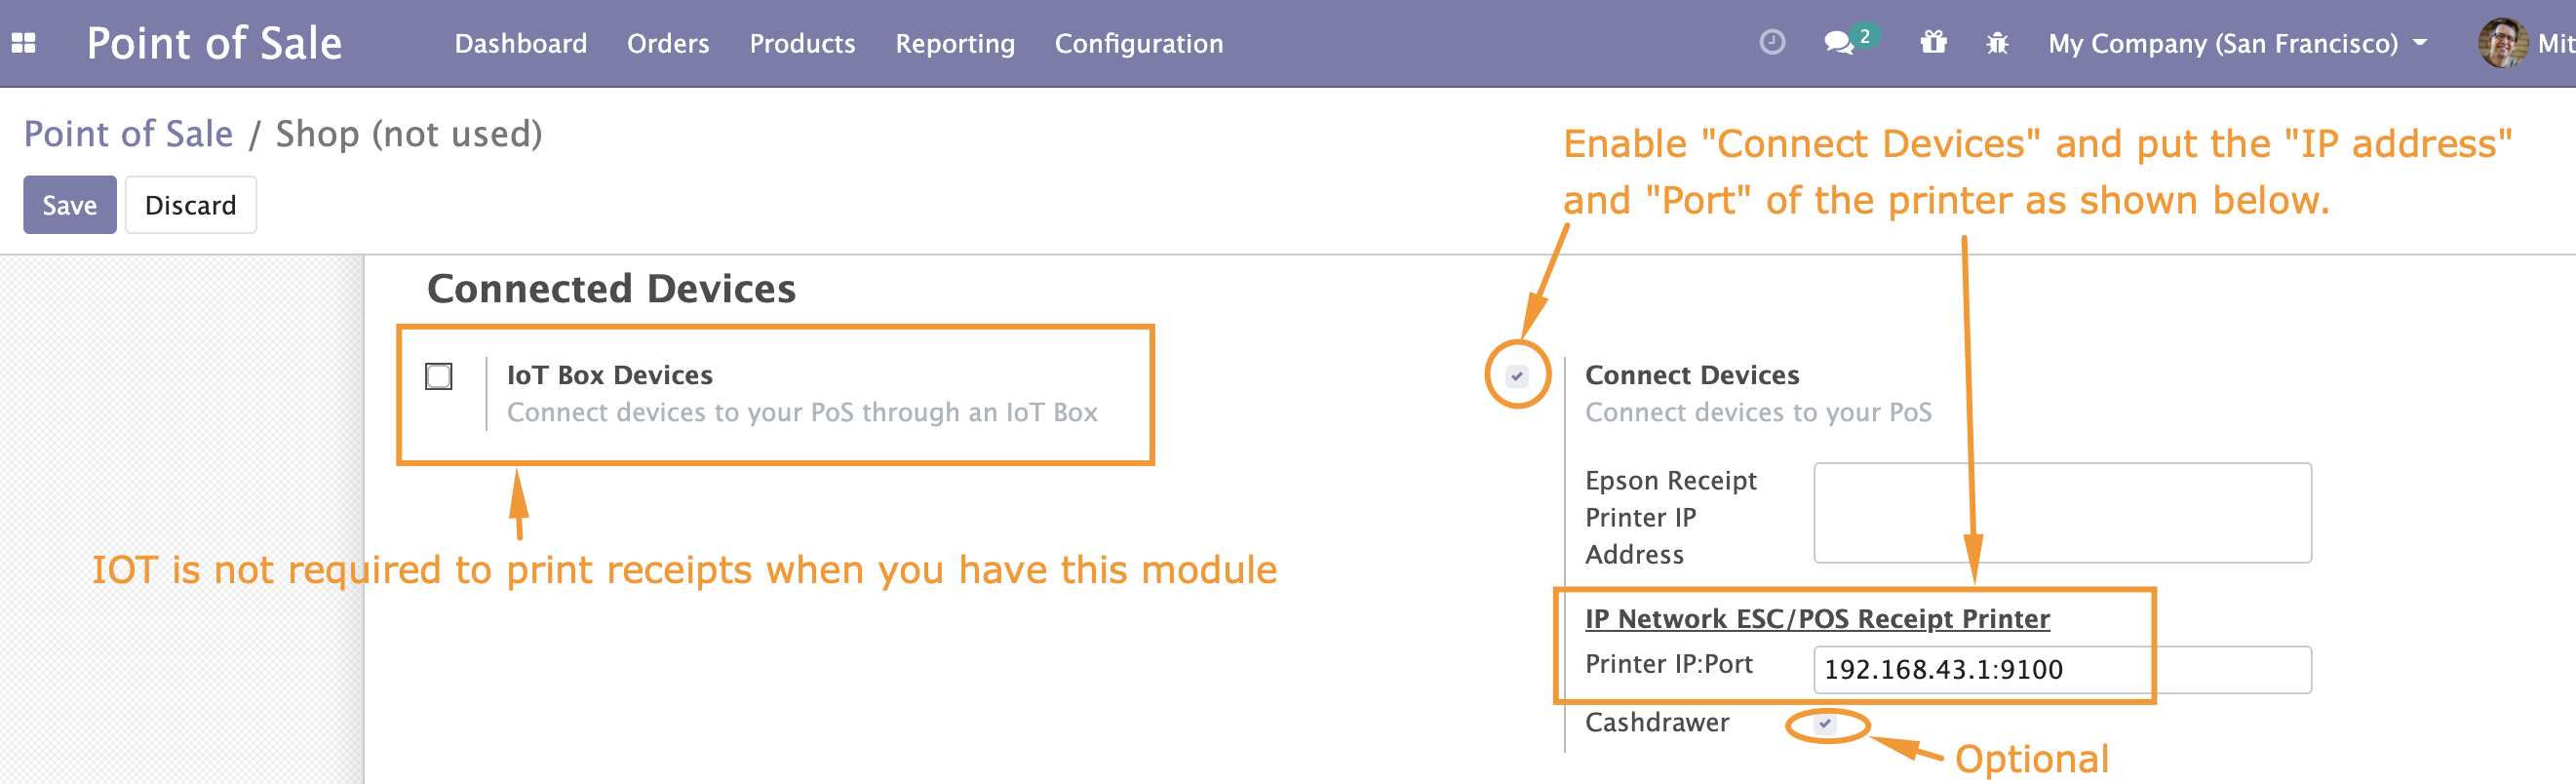Open the Configuration menu
Viewport: 2576px width, 784px height.
(x=1138, y=43)
